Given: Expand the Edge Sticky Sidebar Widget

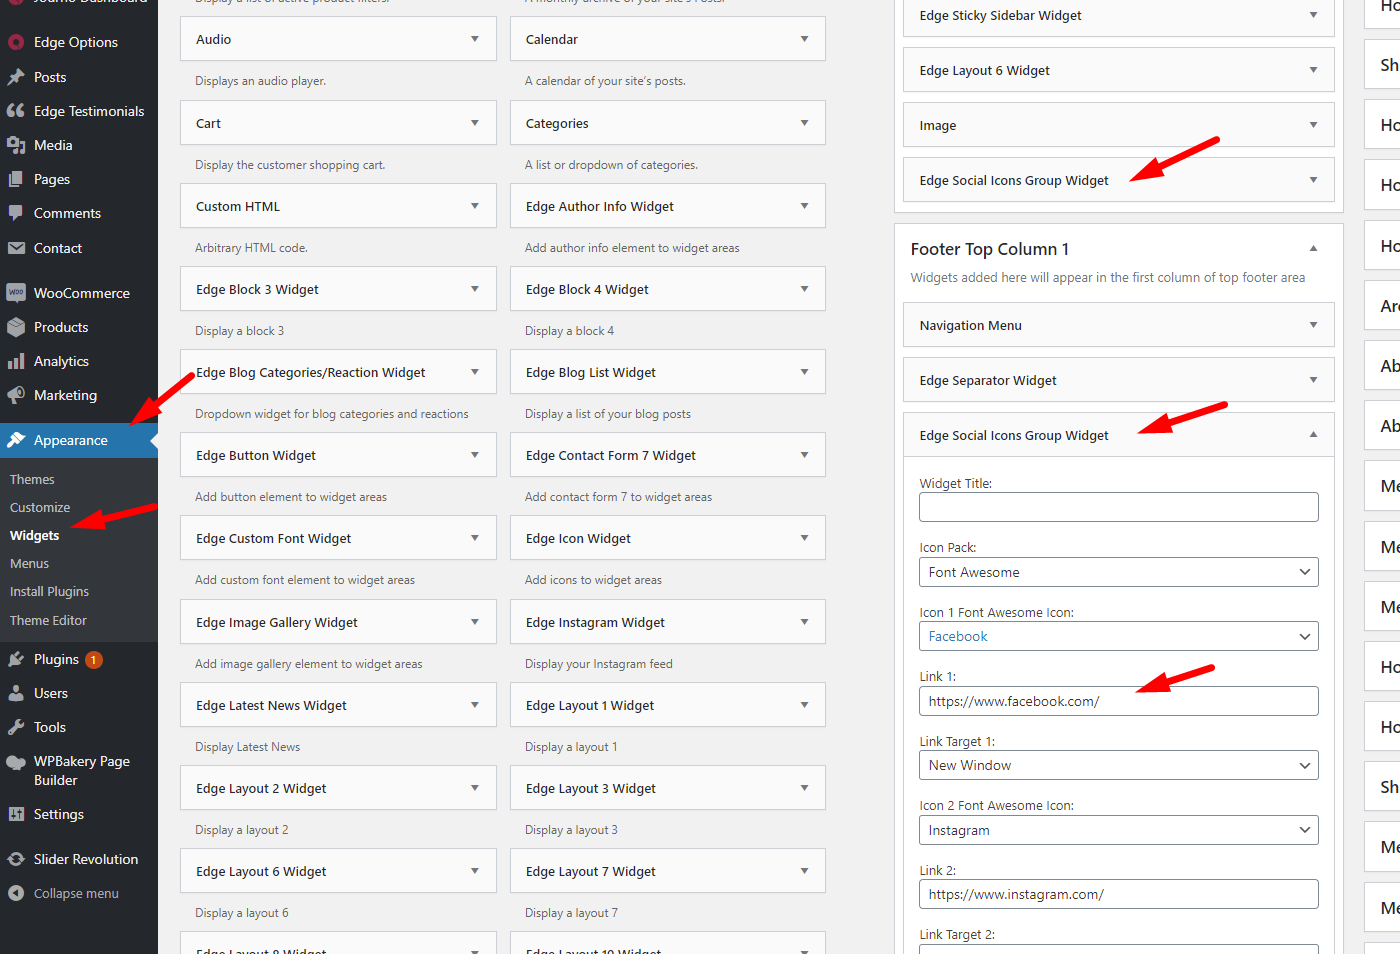Looking at the screenshot, I should 1313,15.
